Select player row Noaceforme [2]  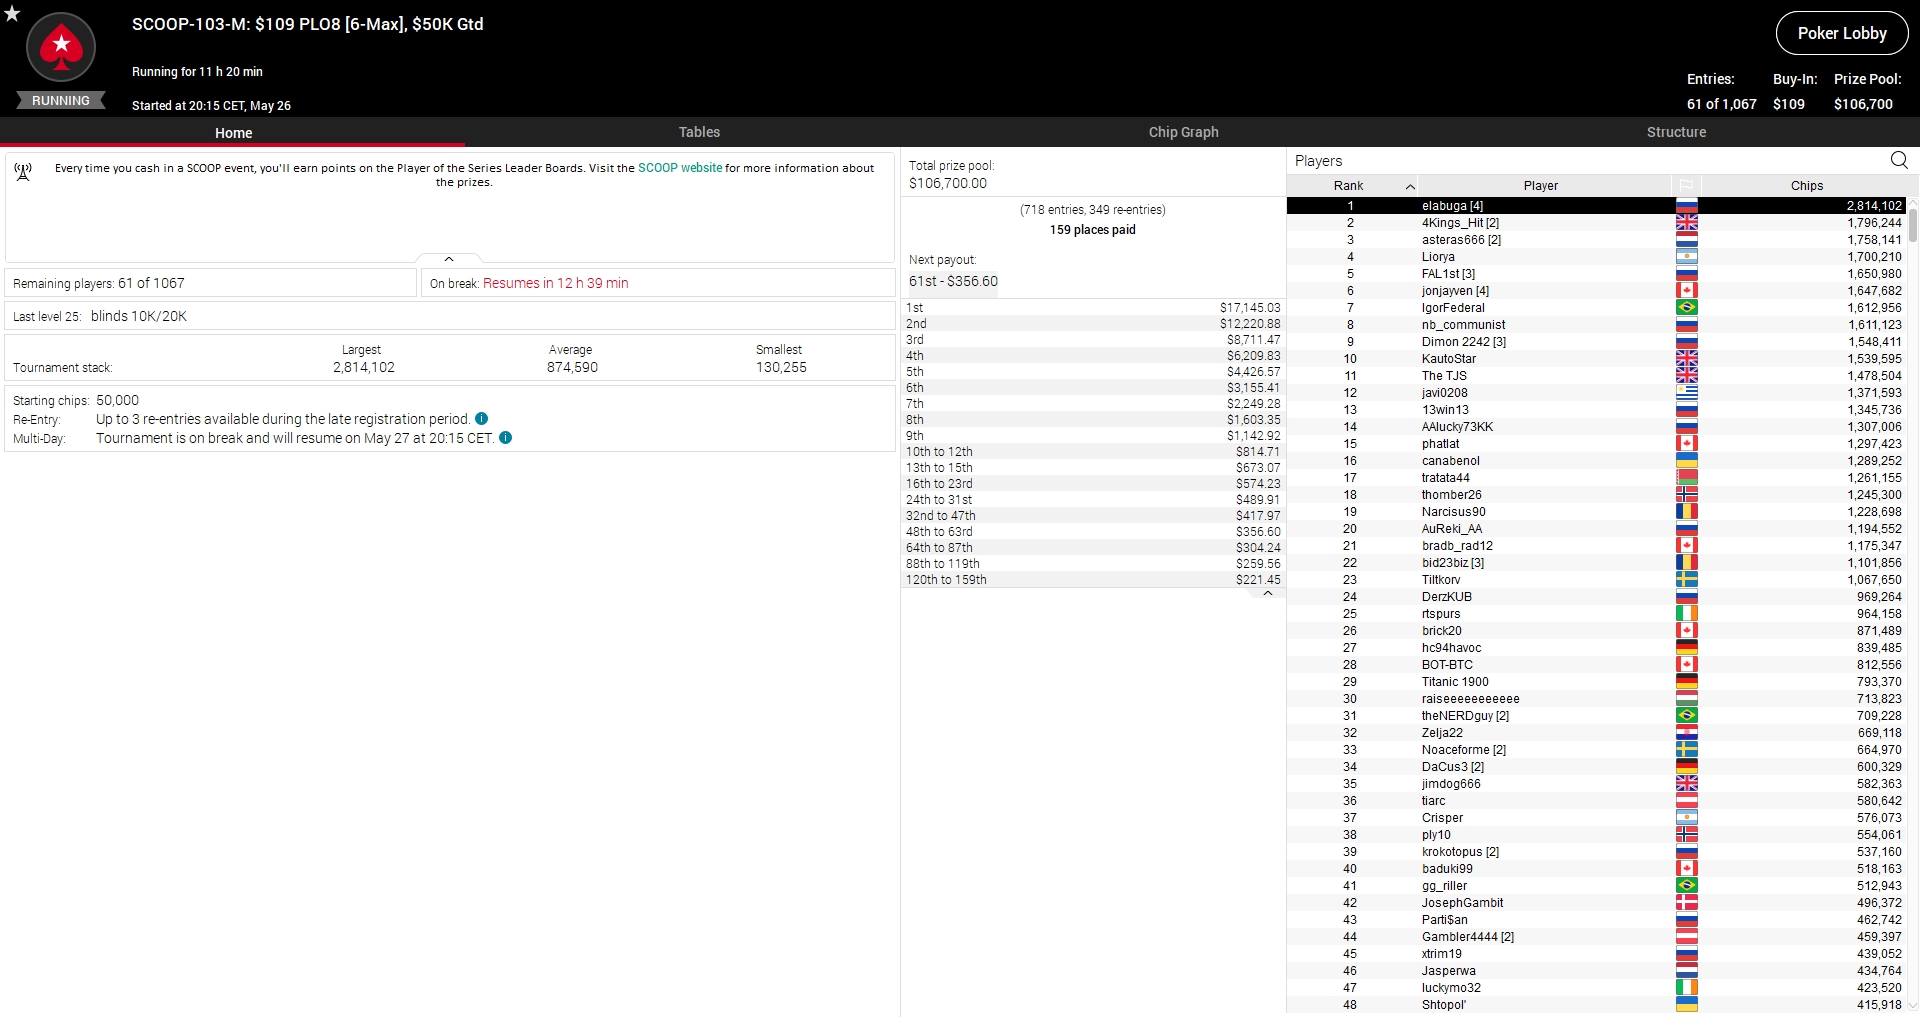point(1597,750)
